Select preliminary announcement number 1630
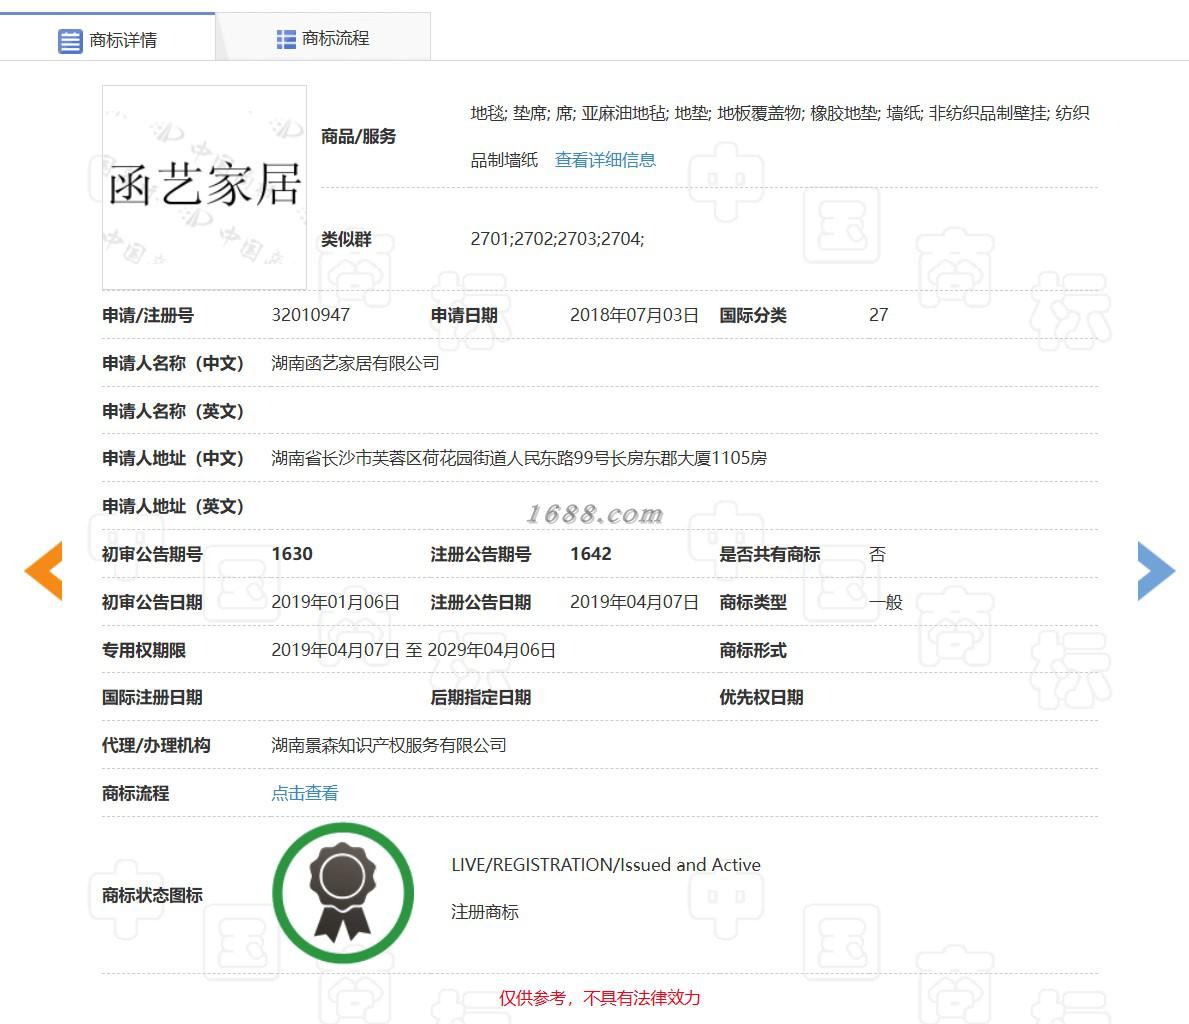1189x1024 pixels. pos(292,554)
